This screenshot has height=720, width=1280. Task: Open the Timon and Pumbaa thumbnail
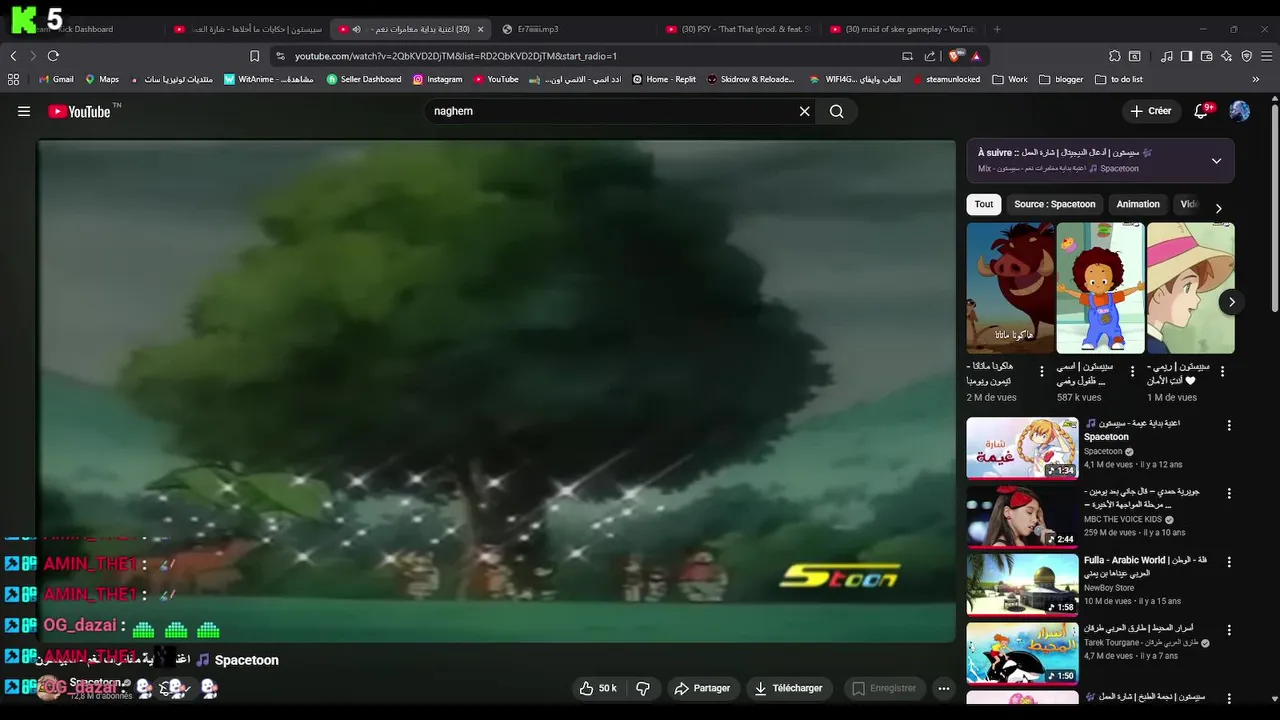pyautogui.click(x=1010, y=288)
